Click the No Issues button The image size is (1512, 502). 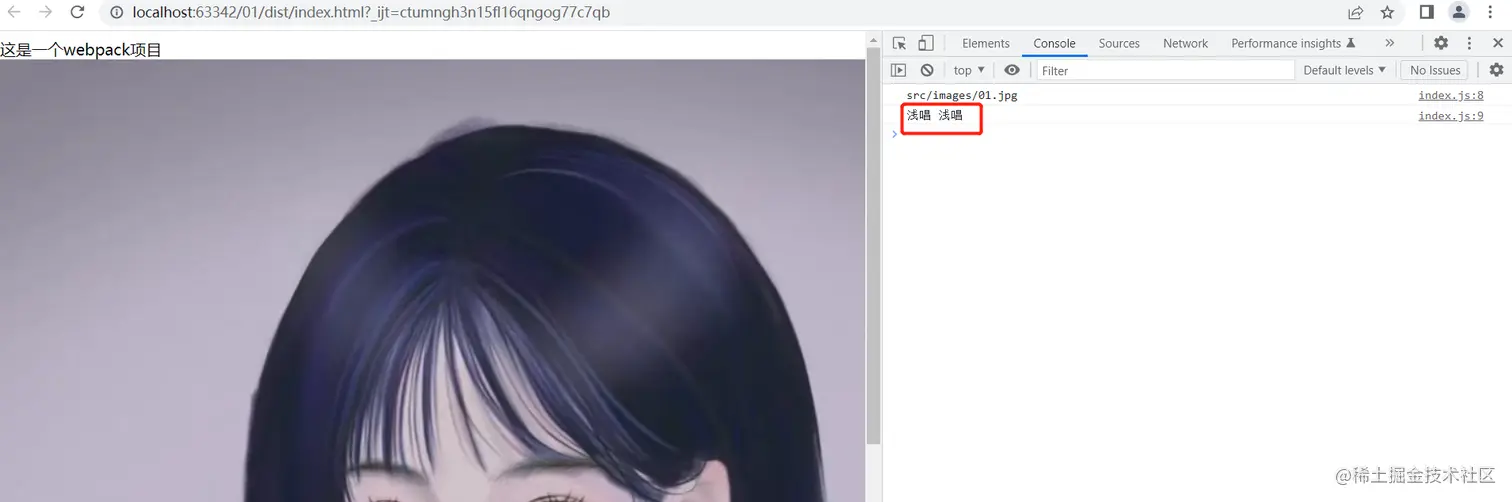coord(1435,70)
